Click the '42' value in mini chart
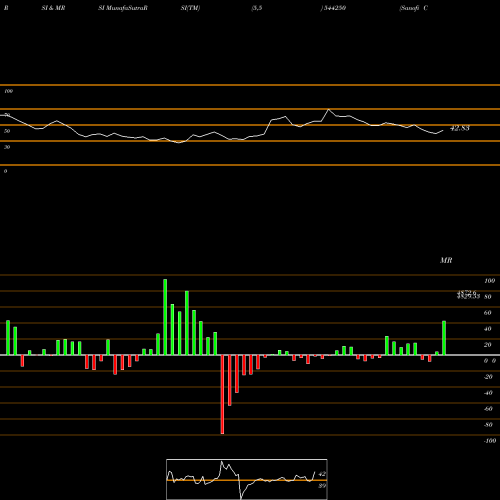 (322, 474)
